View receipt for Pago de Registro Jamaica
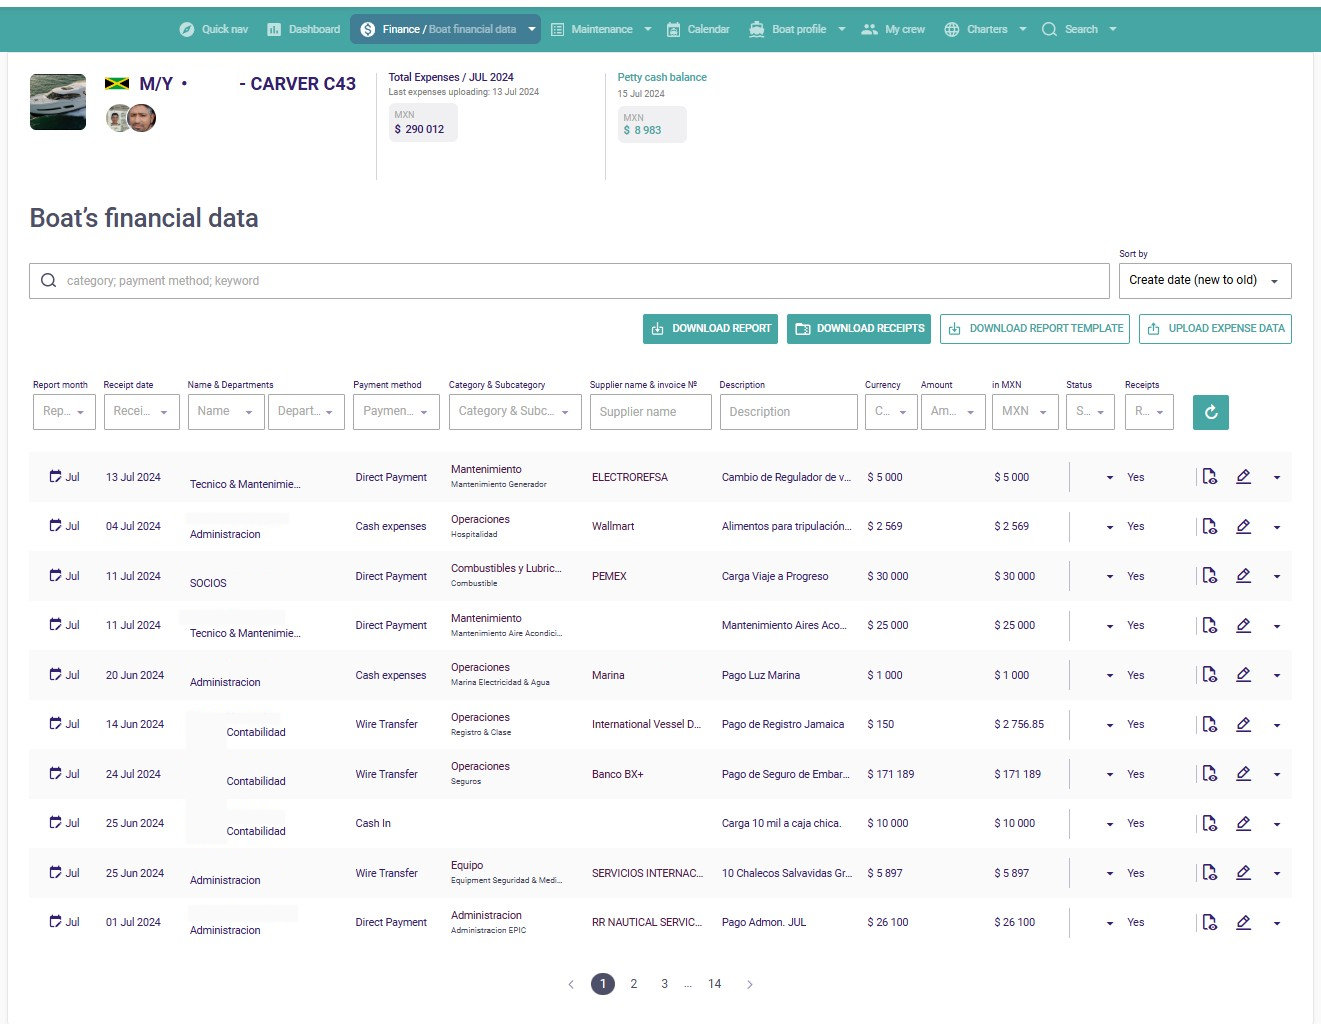Image resolution: width=1321 pixels, height=1024 pixels. coord(1209,724)
